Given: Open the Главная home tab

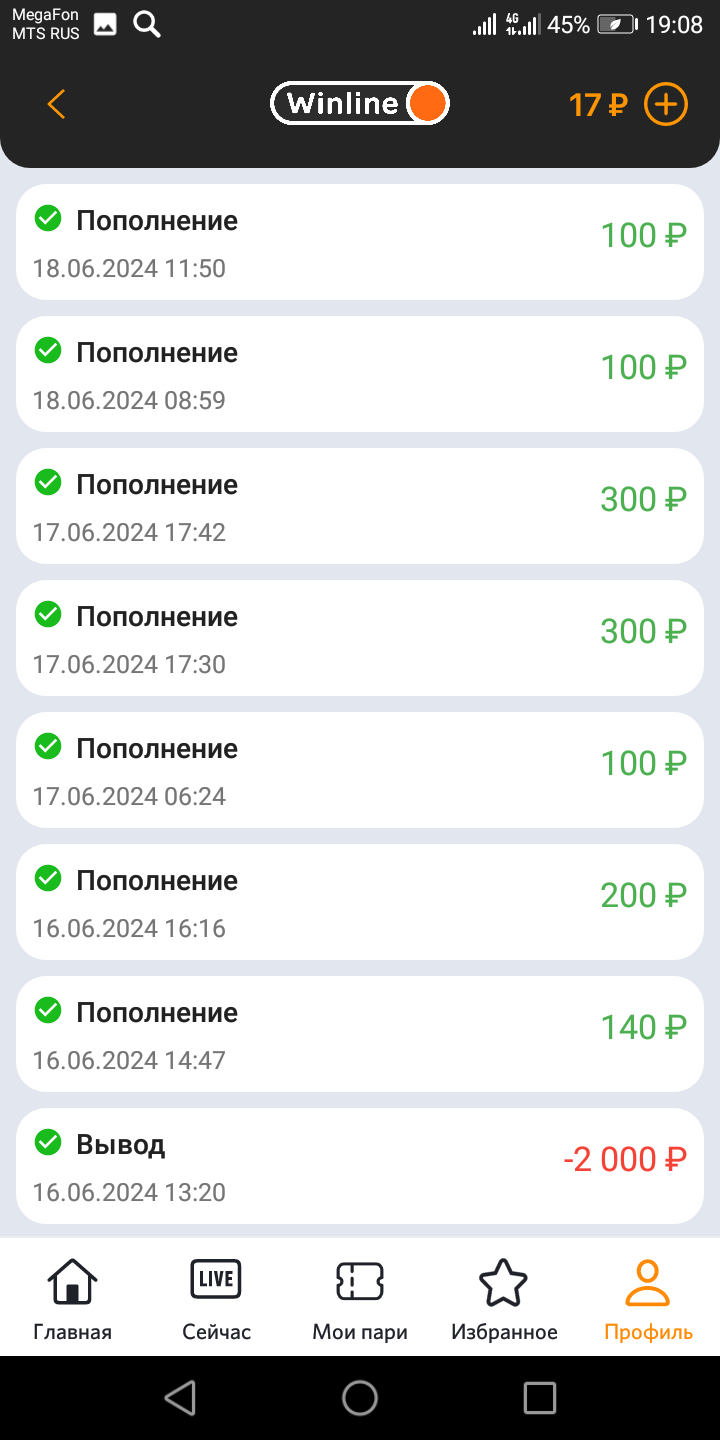Looking at the screenshot, I should click(x=72, y=1298).
